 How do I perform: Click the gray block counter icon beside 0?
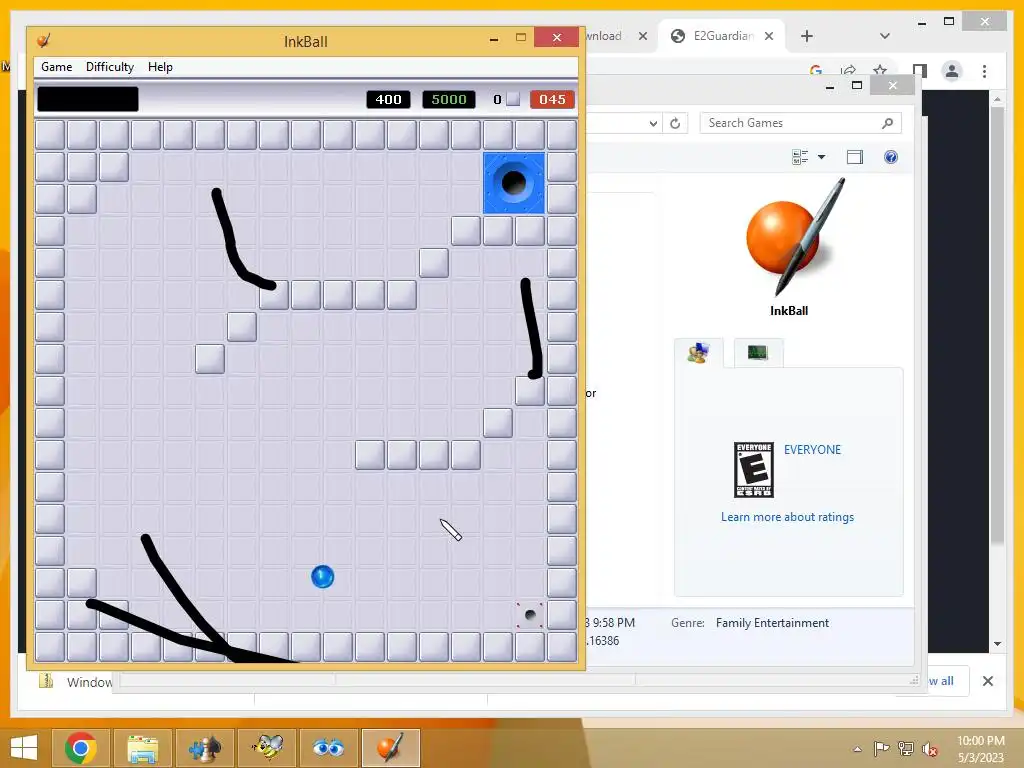coord(513,99)
